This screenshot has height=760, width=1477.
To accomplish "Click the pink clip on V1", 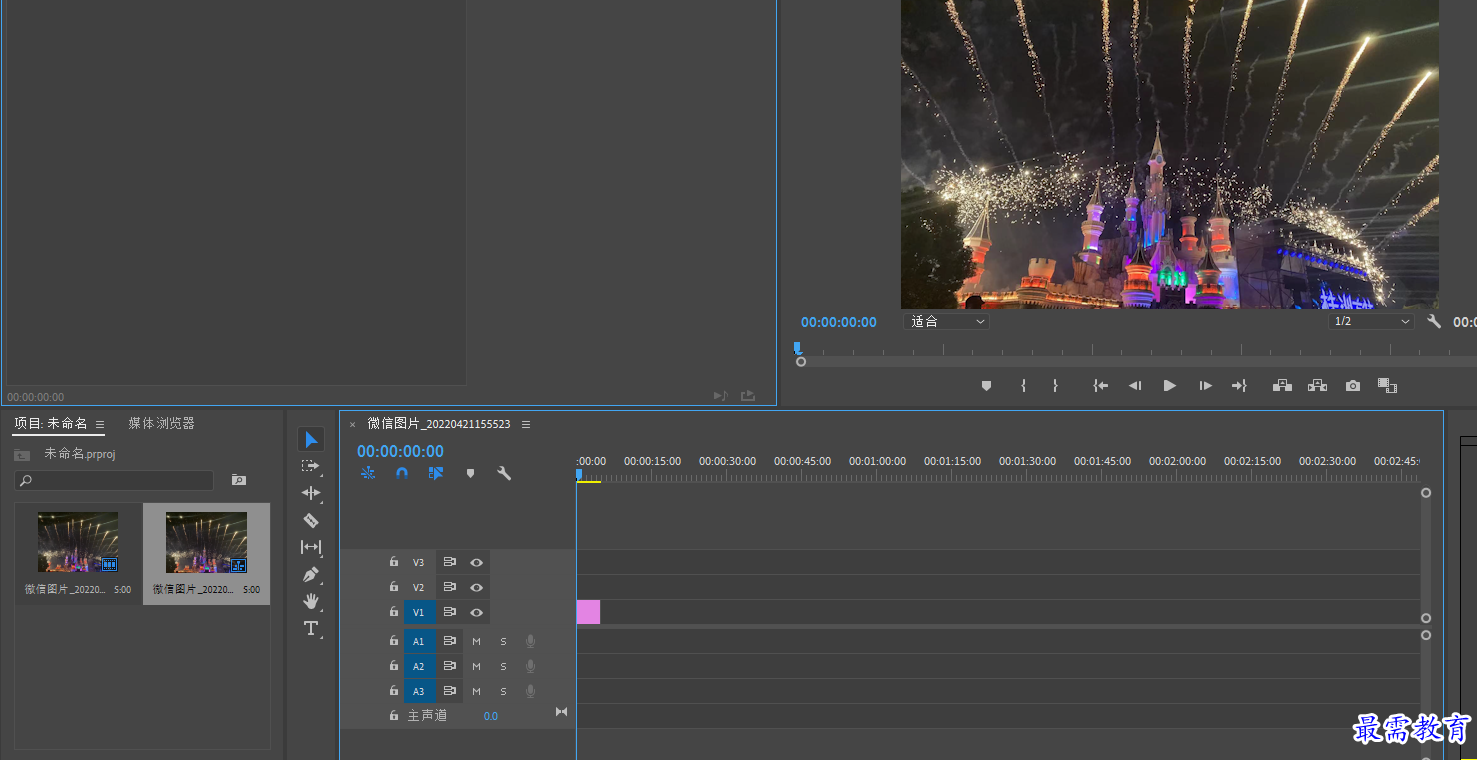I will 588,612.
